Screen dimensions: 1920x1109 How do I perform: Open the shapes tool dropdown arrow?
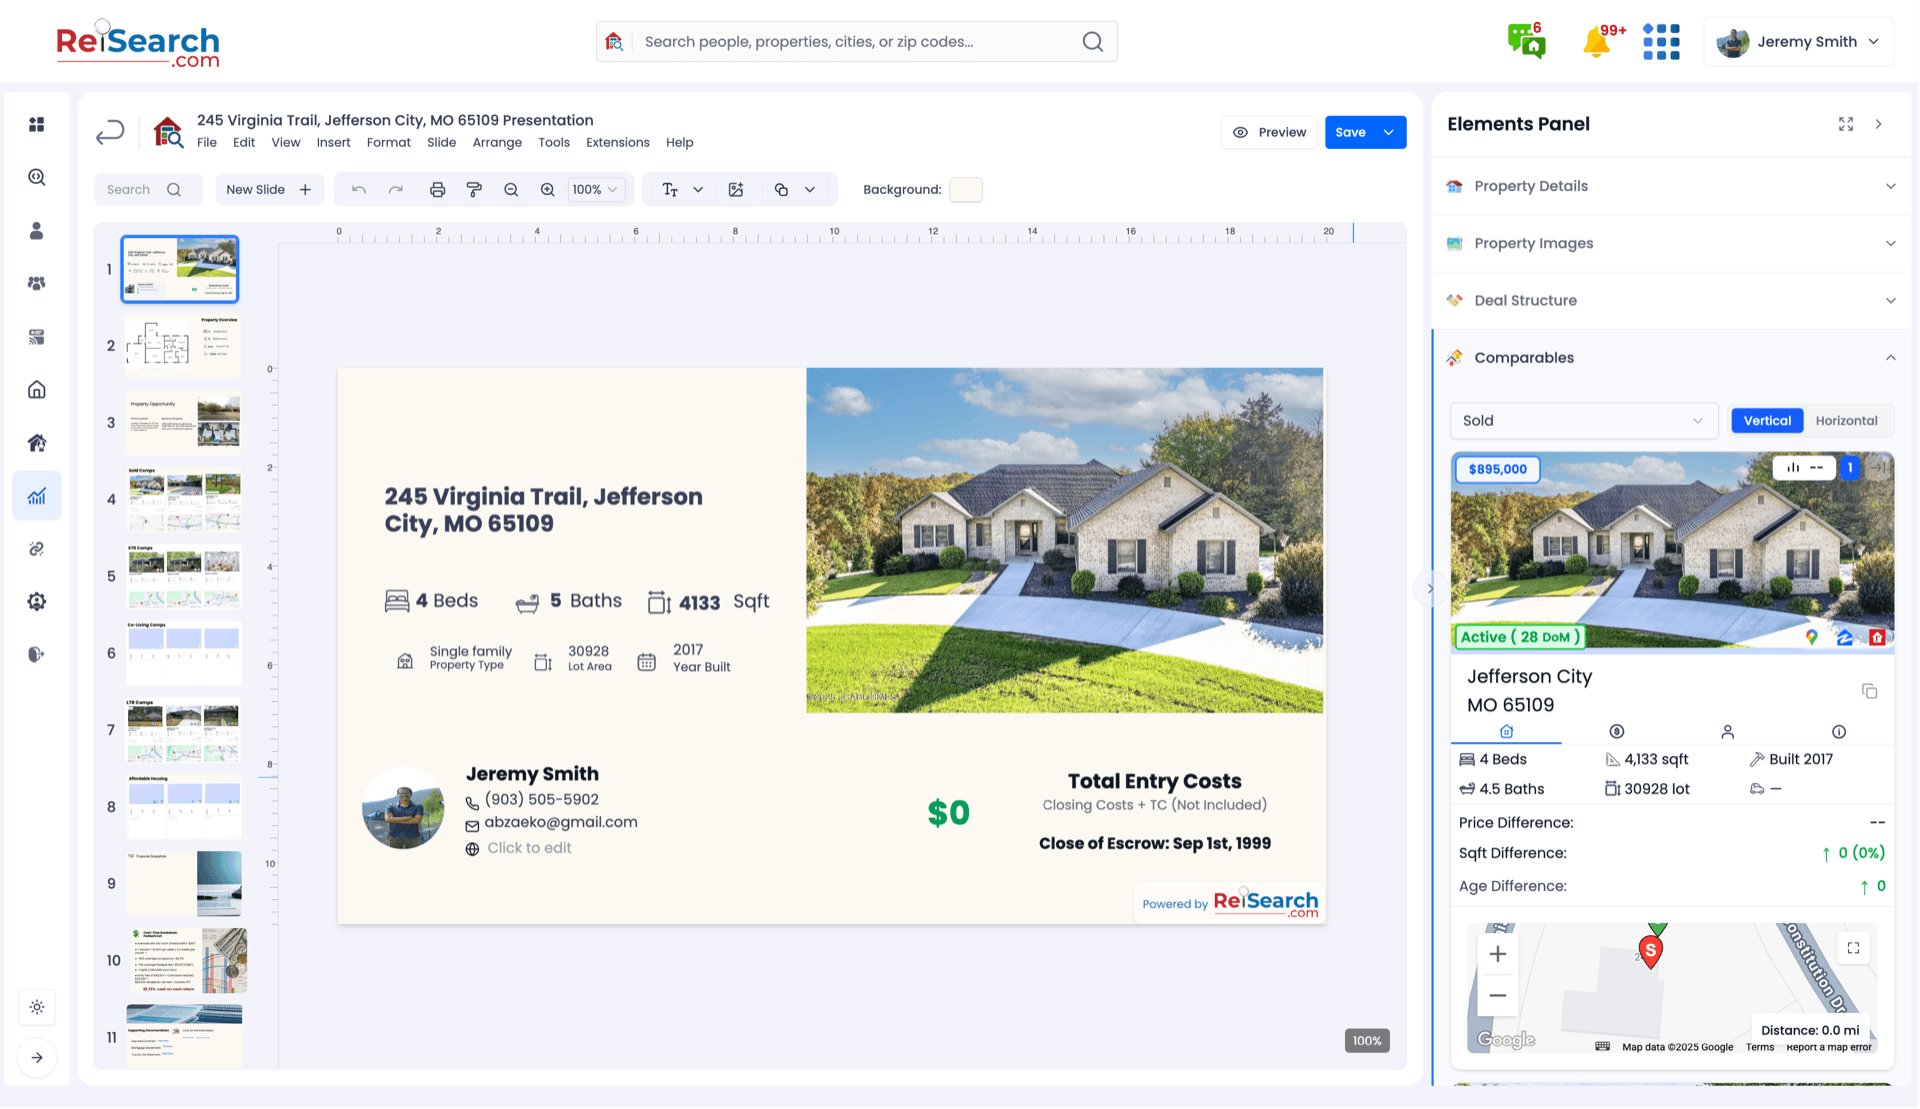(x=810, y=190)
